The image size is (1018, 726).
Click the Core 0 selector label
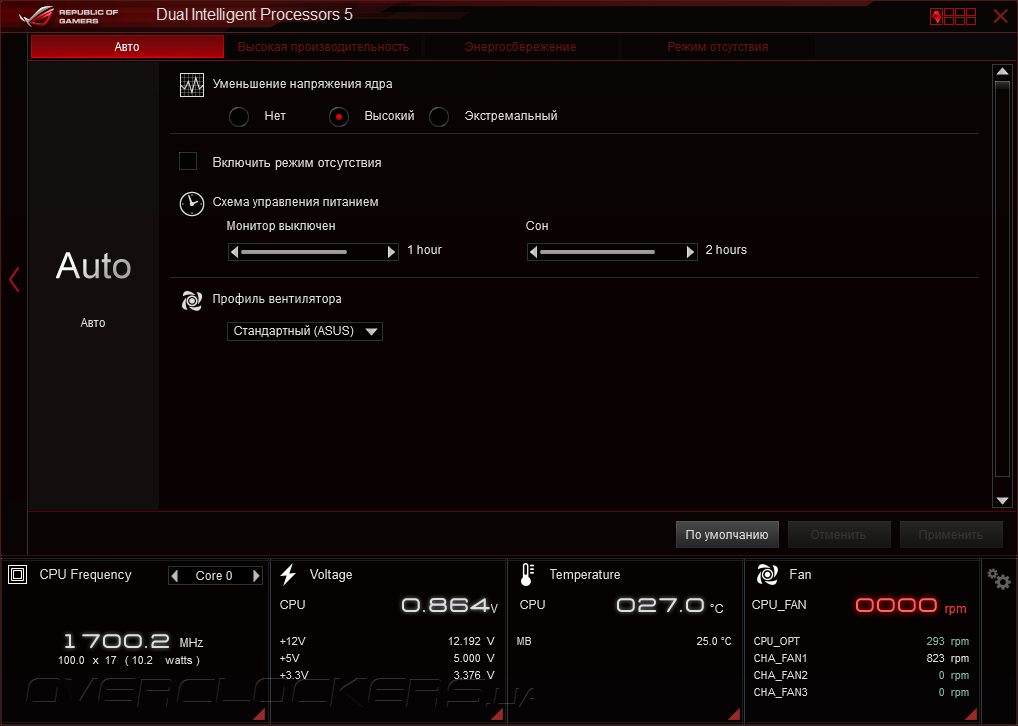tap(214, 575)
